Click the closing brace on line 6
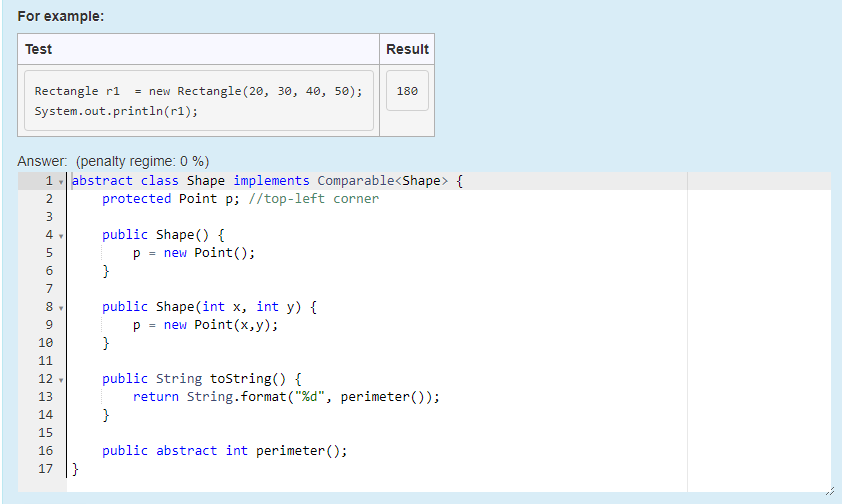This screenshot has height=504, width=842. [106, 271]
